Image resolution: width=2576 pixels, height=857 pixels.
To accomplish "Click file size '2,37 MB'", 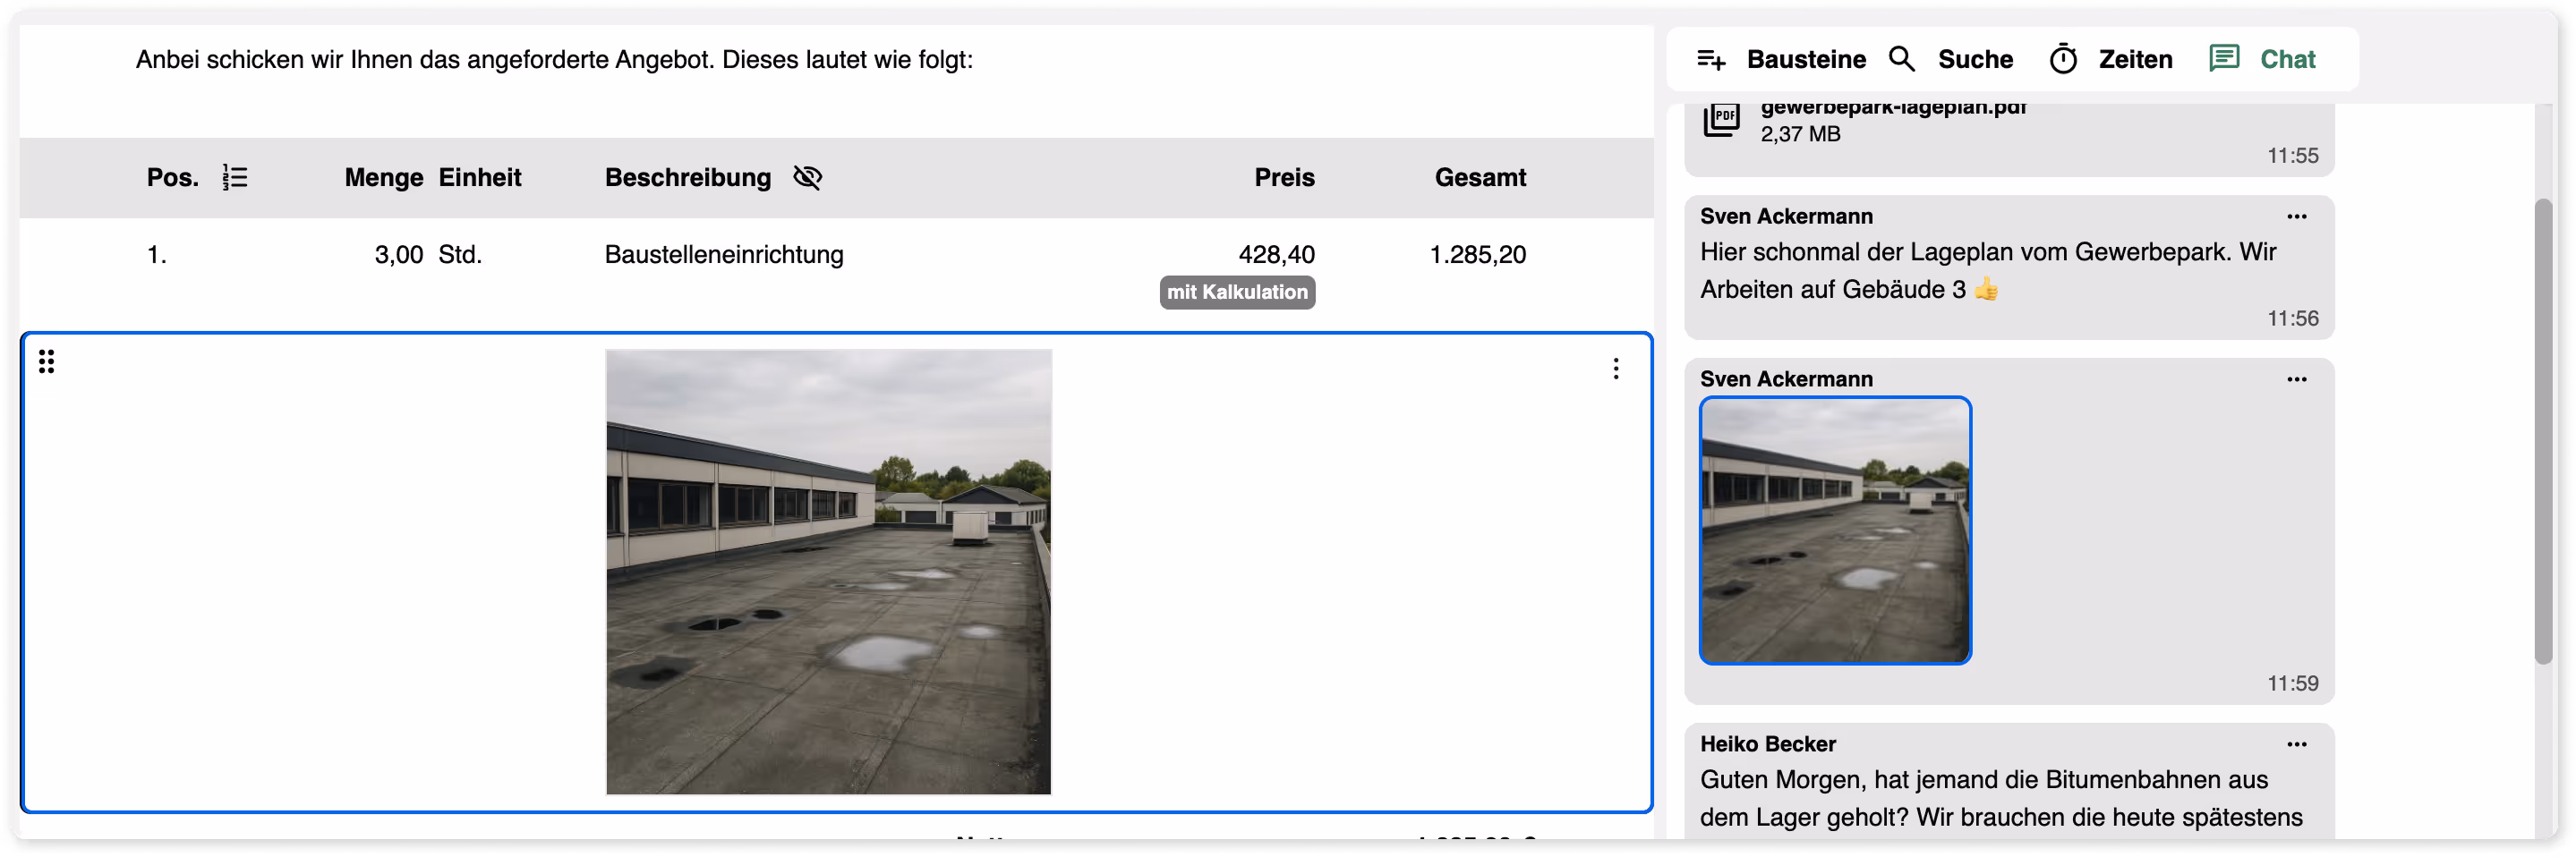I will pyautogui.click(x=1800, y=134).
